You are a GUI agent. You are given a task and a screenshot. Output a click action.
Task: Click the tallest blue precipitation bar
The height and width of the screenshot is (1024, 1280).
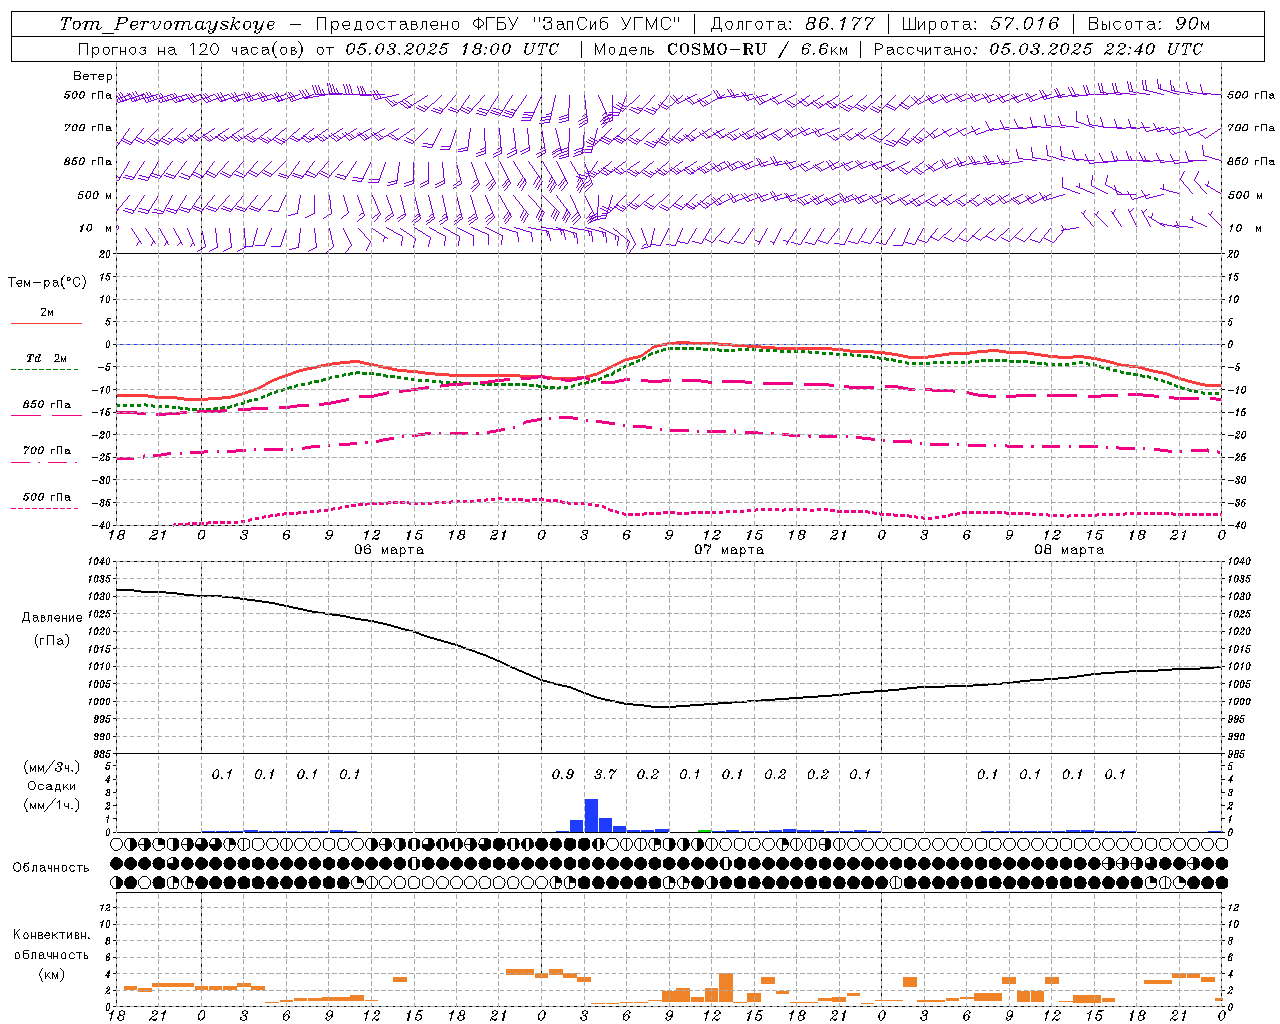pyautogui.click(x=591, y=815)
